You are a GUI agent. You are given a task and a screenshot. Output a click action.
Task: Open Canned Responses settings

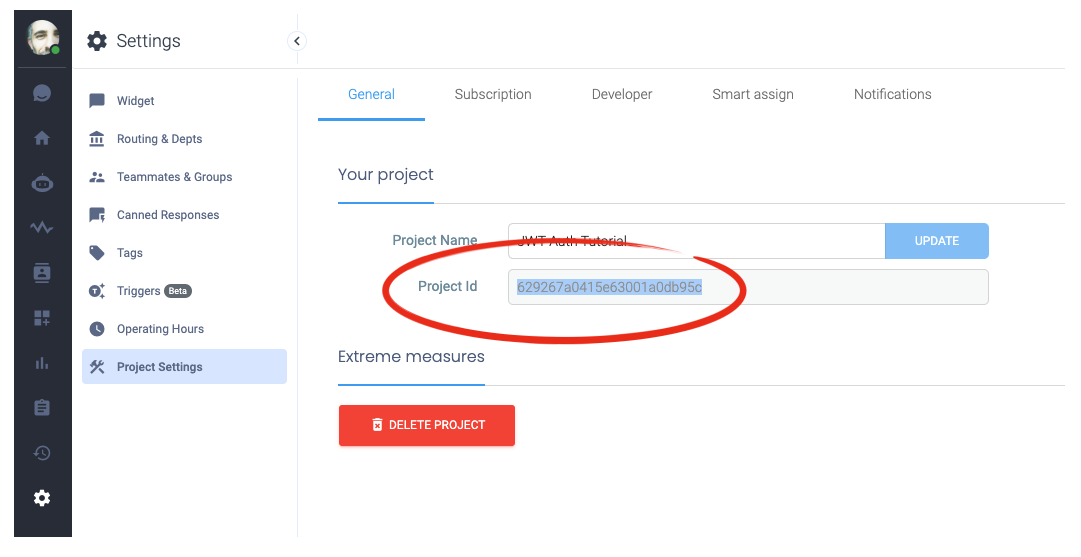click(167, 215)
